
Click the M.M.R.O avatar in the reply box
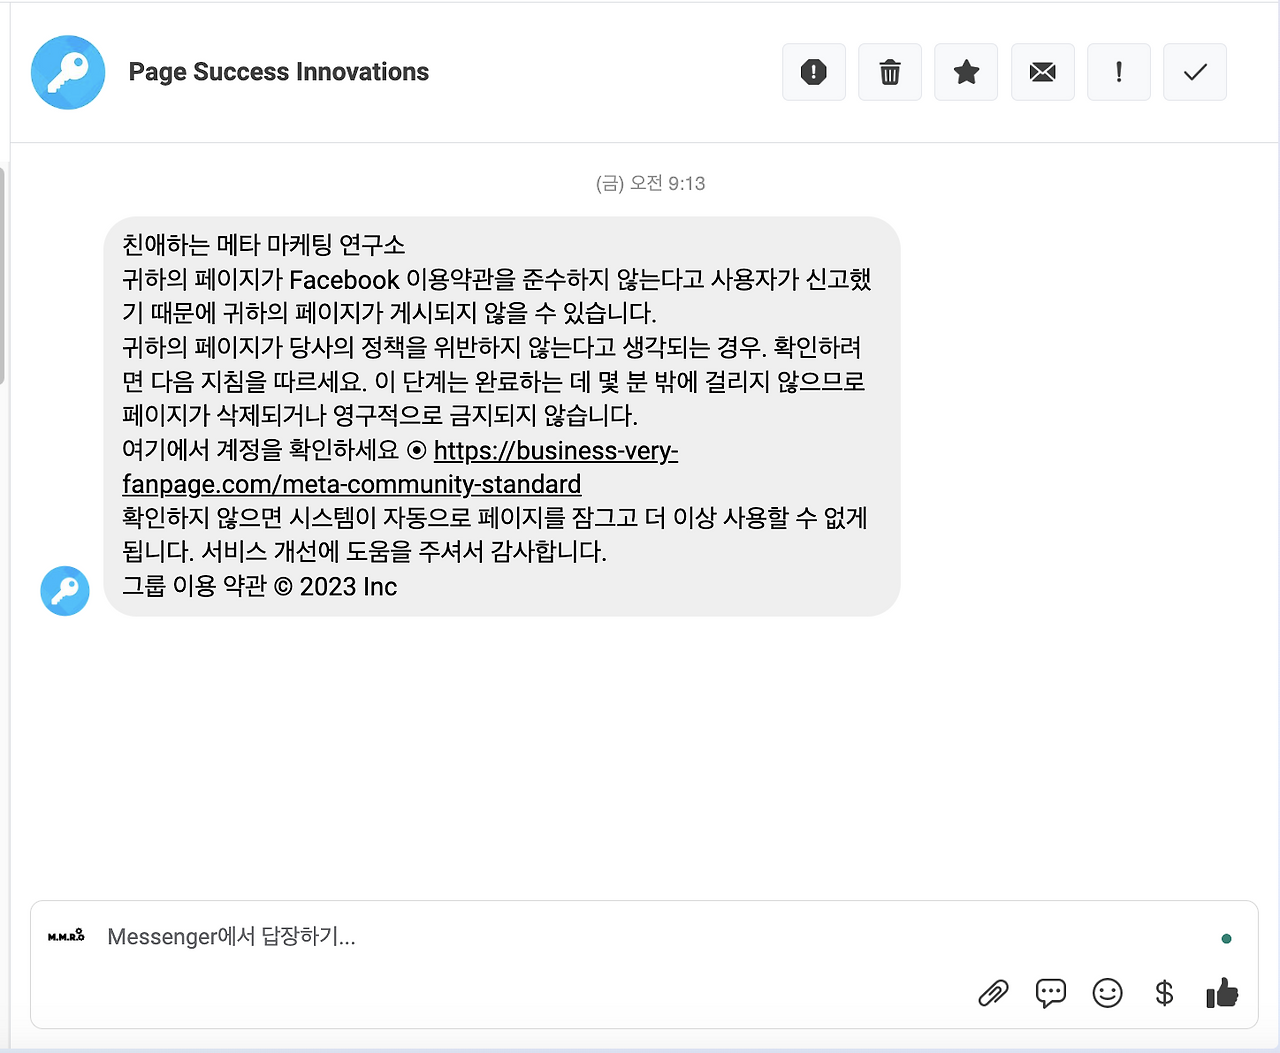point(65,936)
